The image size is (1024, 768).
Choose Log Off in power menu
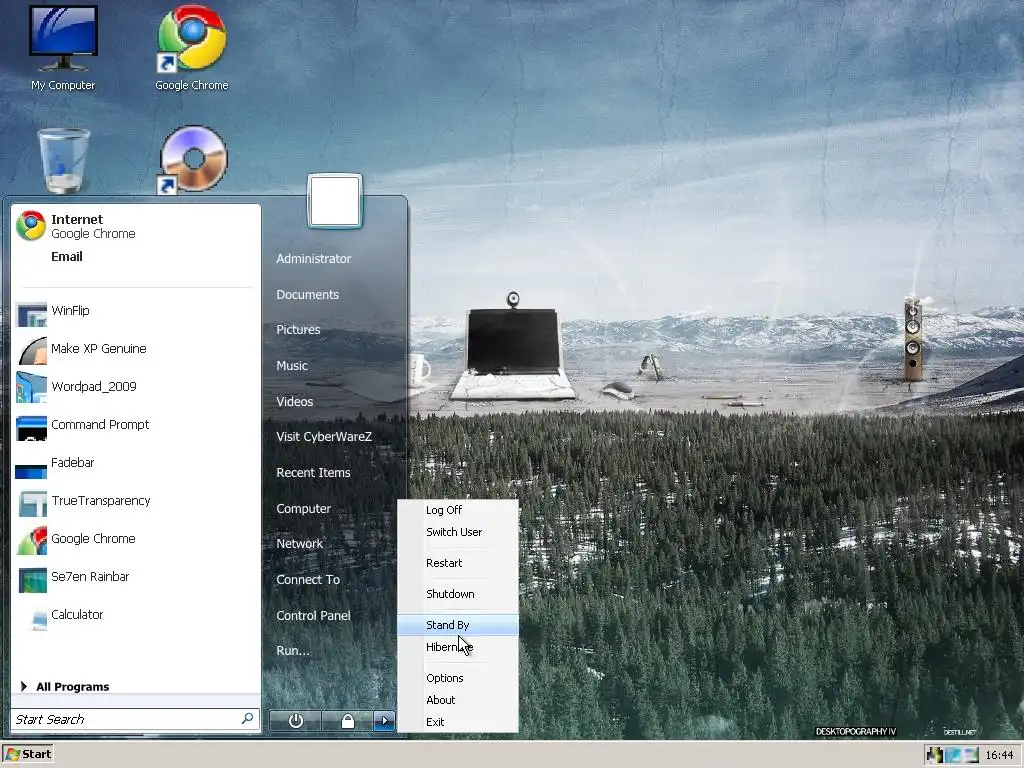pos(458,510)
